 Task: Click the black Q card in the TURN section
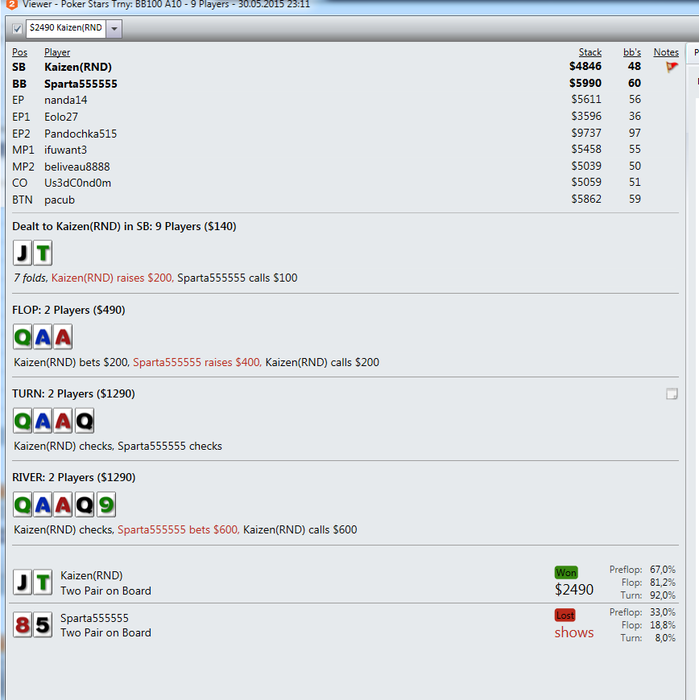click(x=84, y=421)
